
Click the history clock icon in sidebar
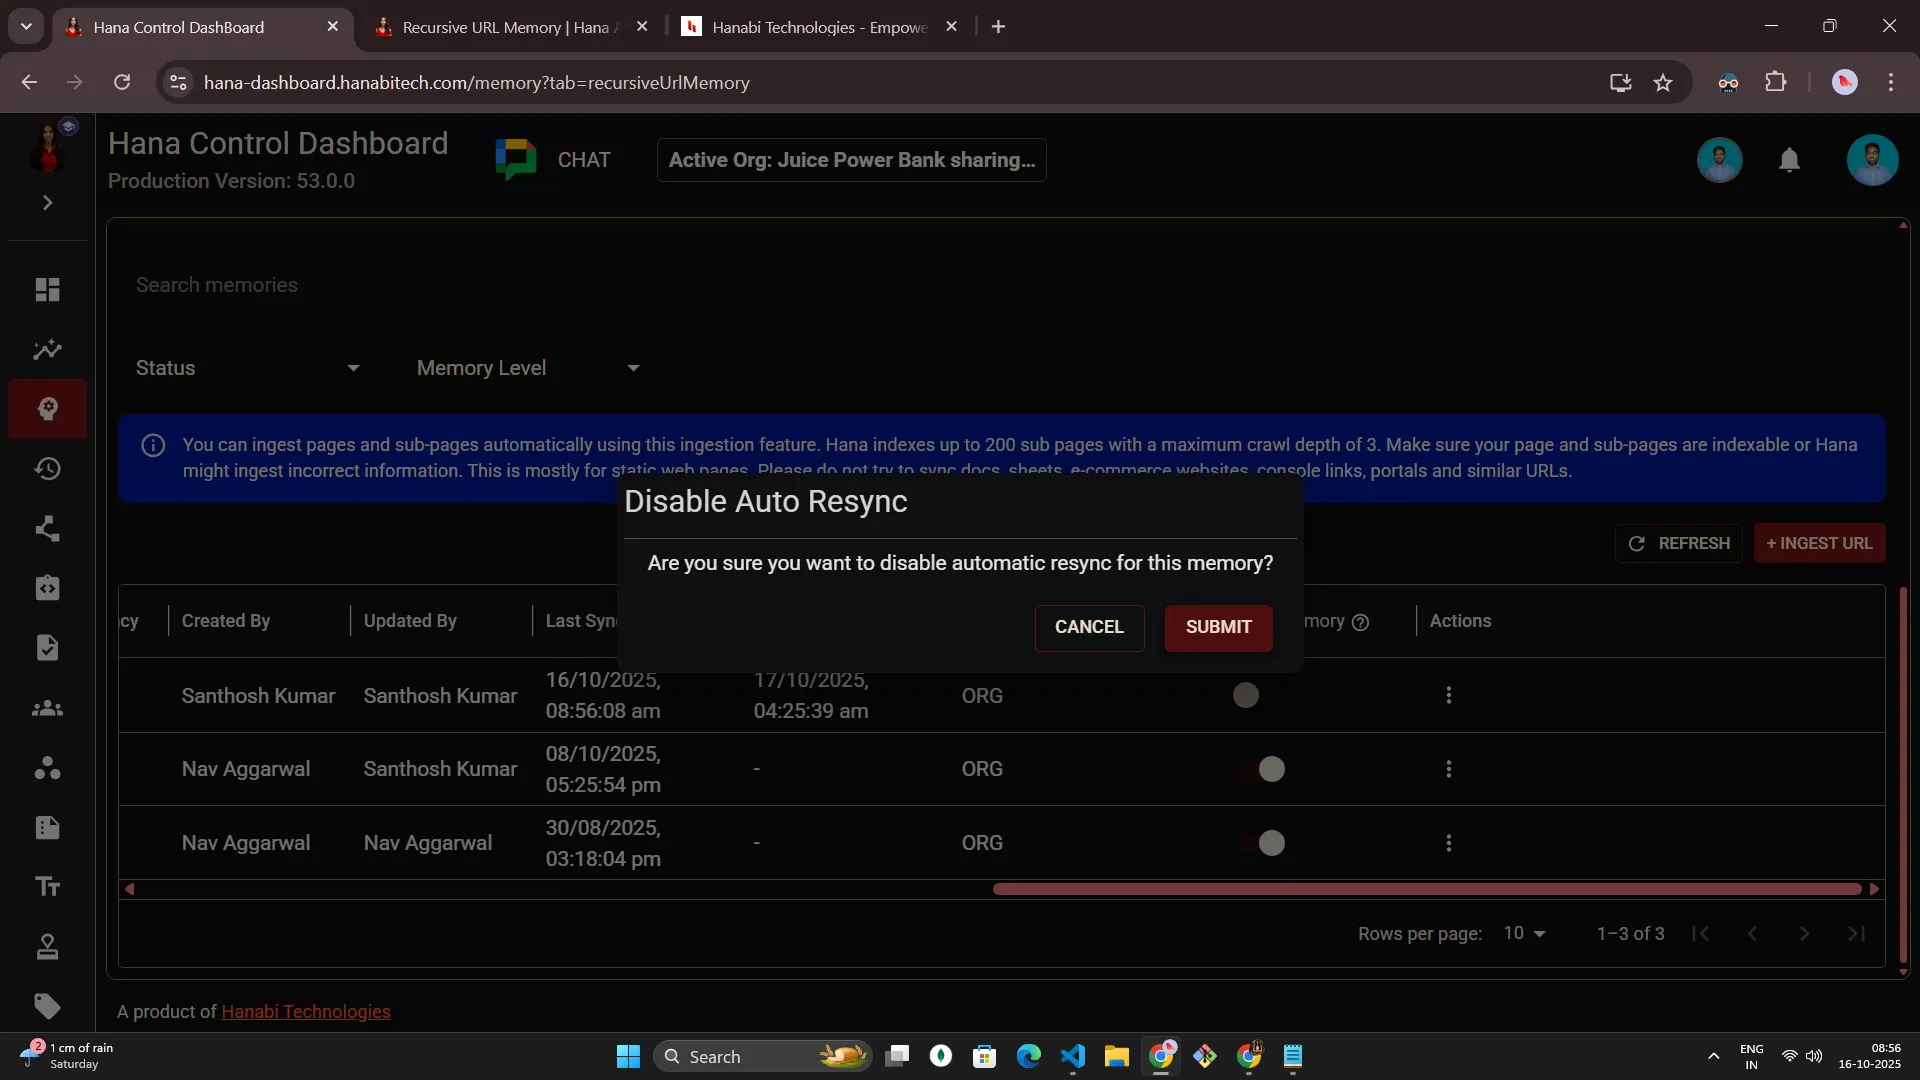pyautogui.click(x=47, y=469)
